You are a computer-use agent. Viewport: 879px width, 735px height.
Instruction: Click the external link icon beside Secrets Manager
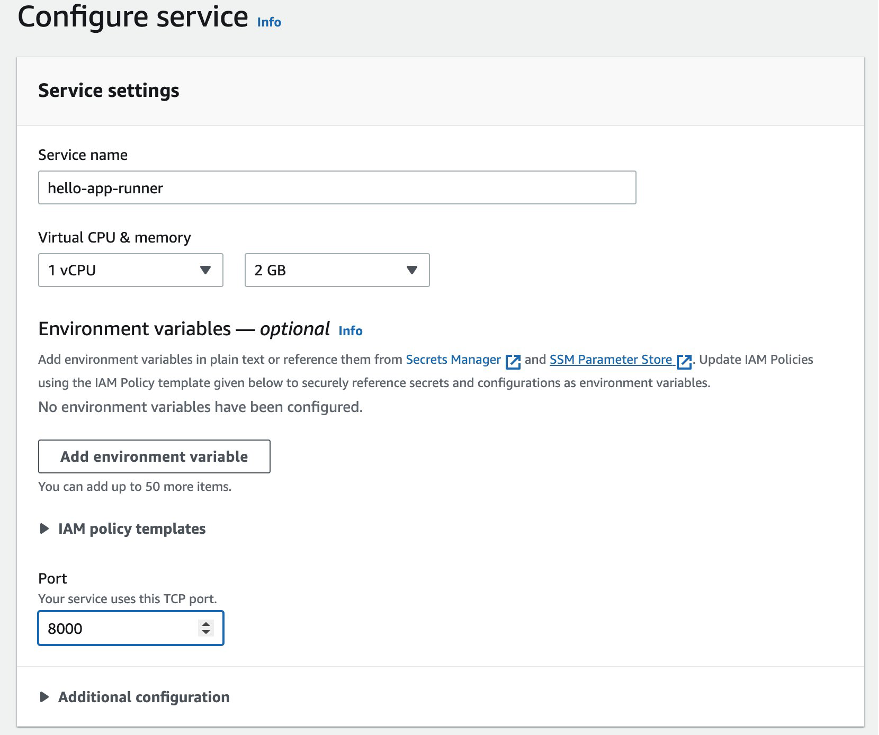click(513, 360)
